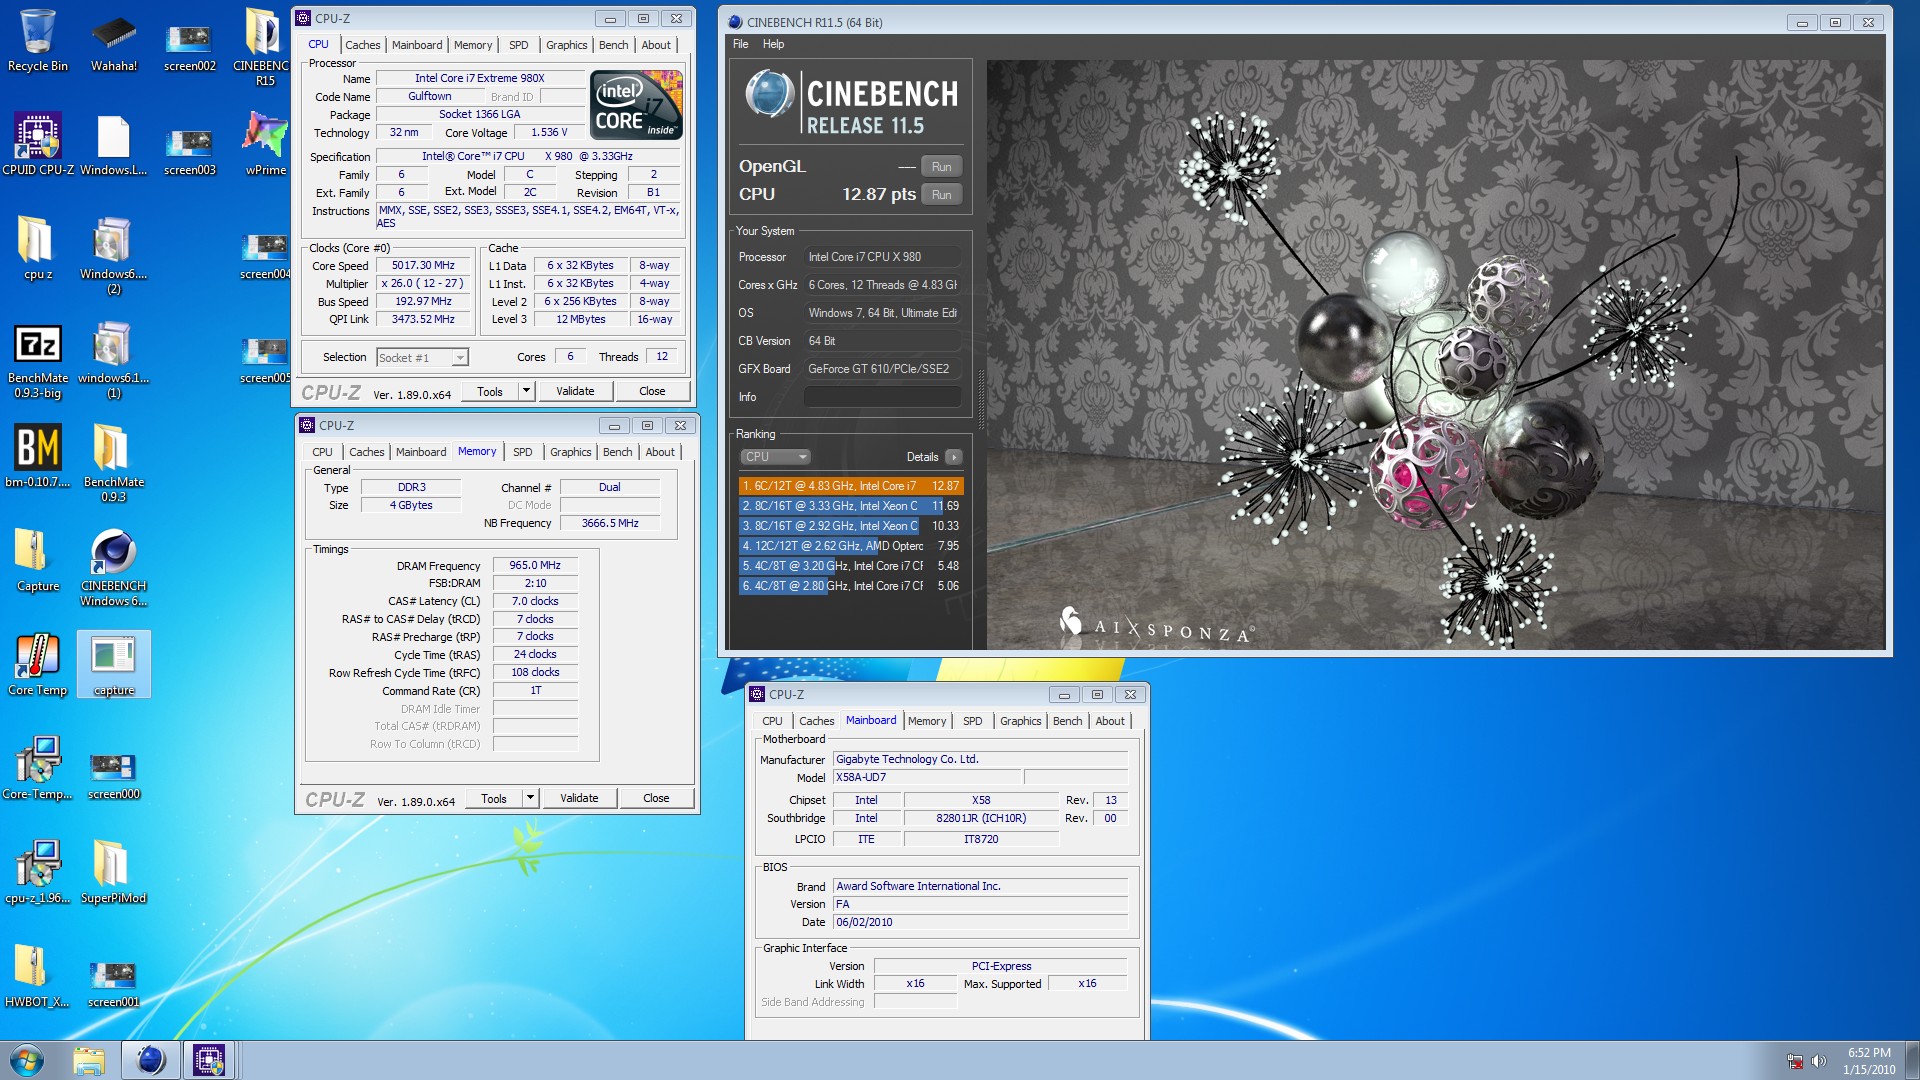Open volume speaker tray icon
This screenshot has height=1080, width=1920.
point(1819,1061)
